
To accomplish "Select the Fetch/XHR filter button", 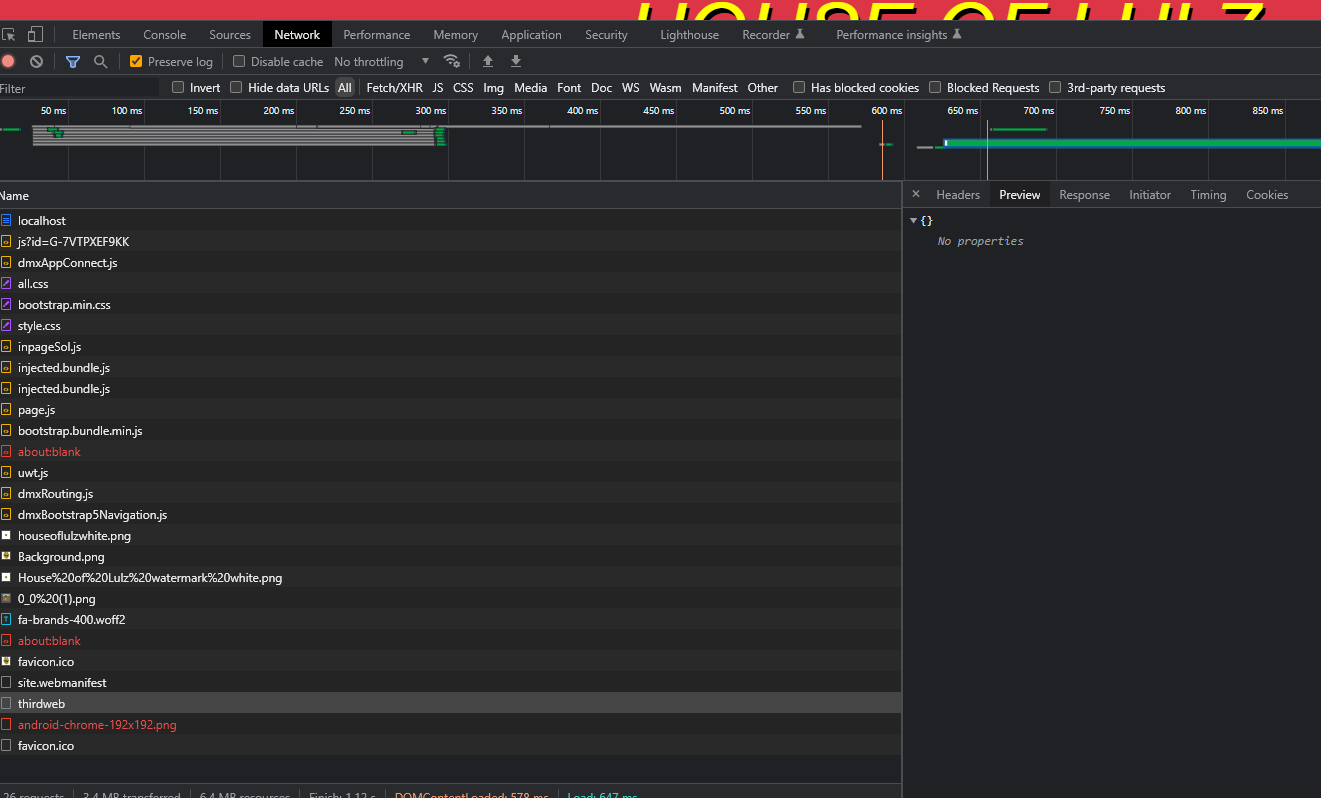I will pos(394,87).
